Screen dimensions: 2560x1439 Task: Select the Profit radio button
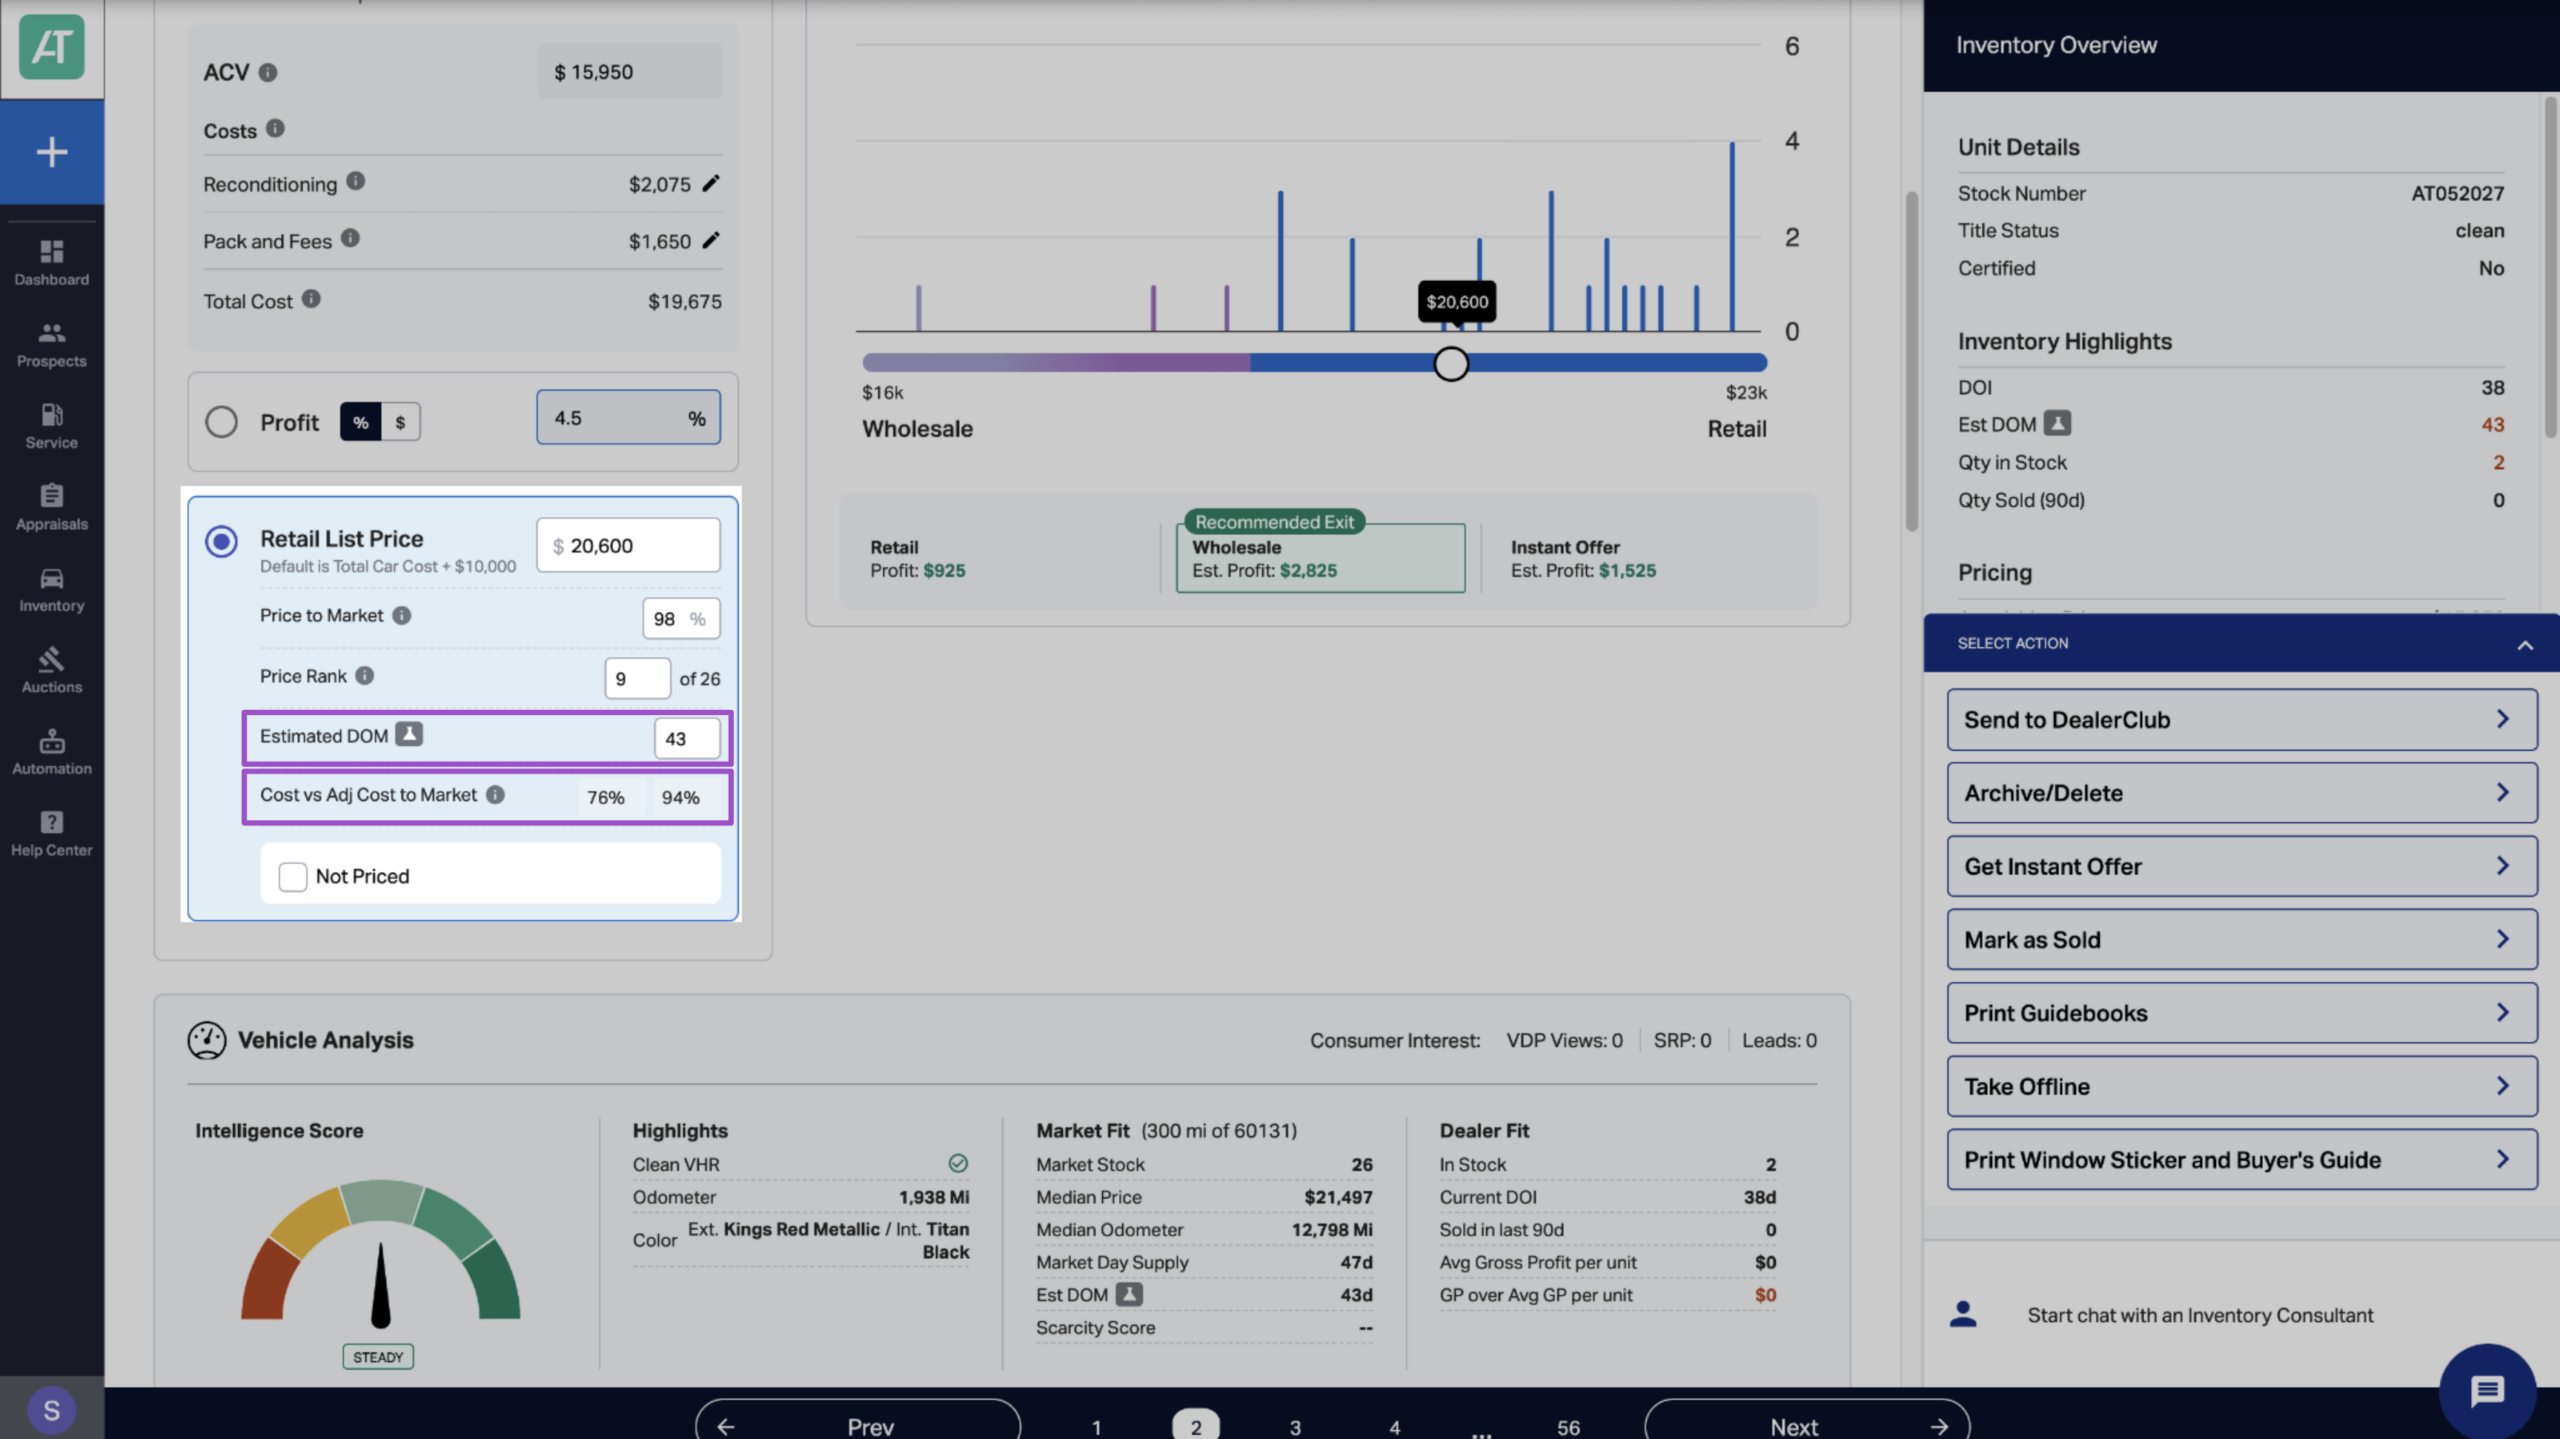(x=221, y=422)
